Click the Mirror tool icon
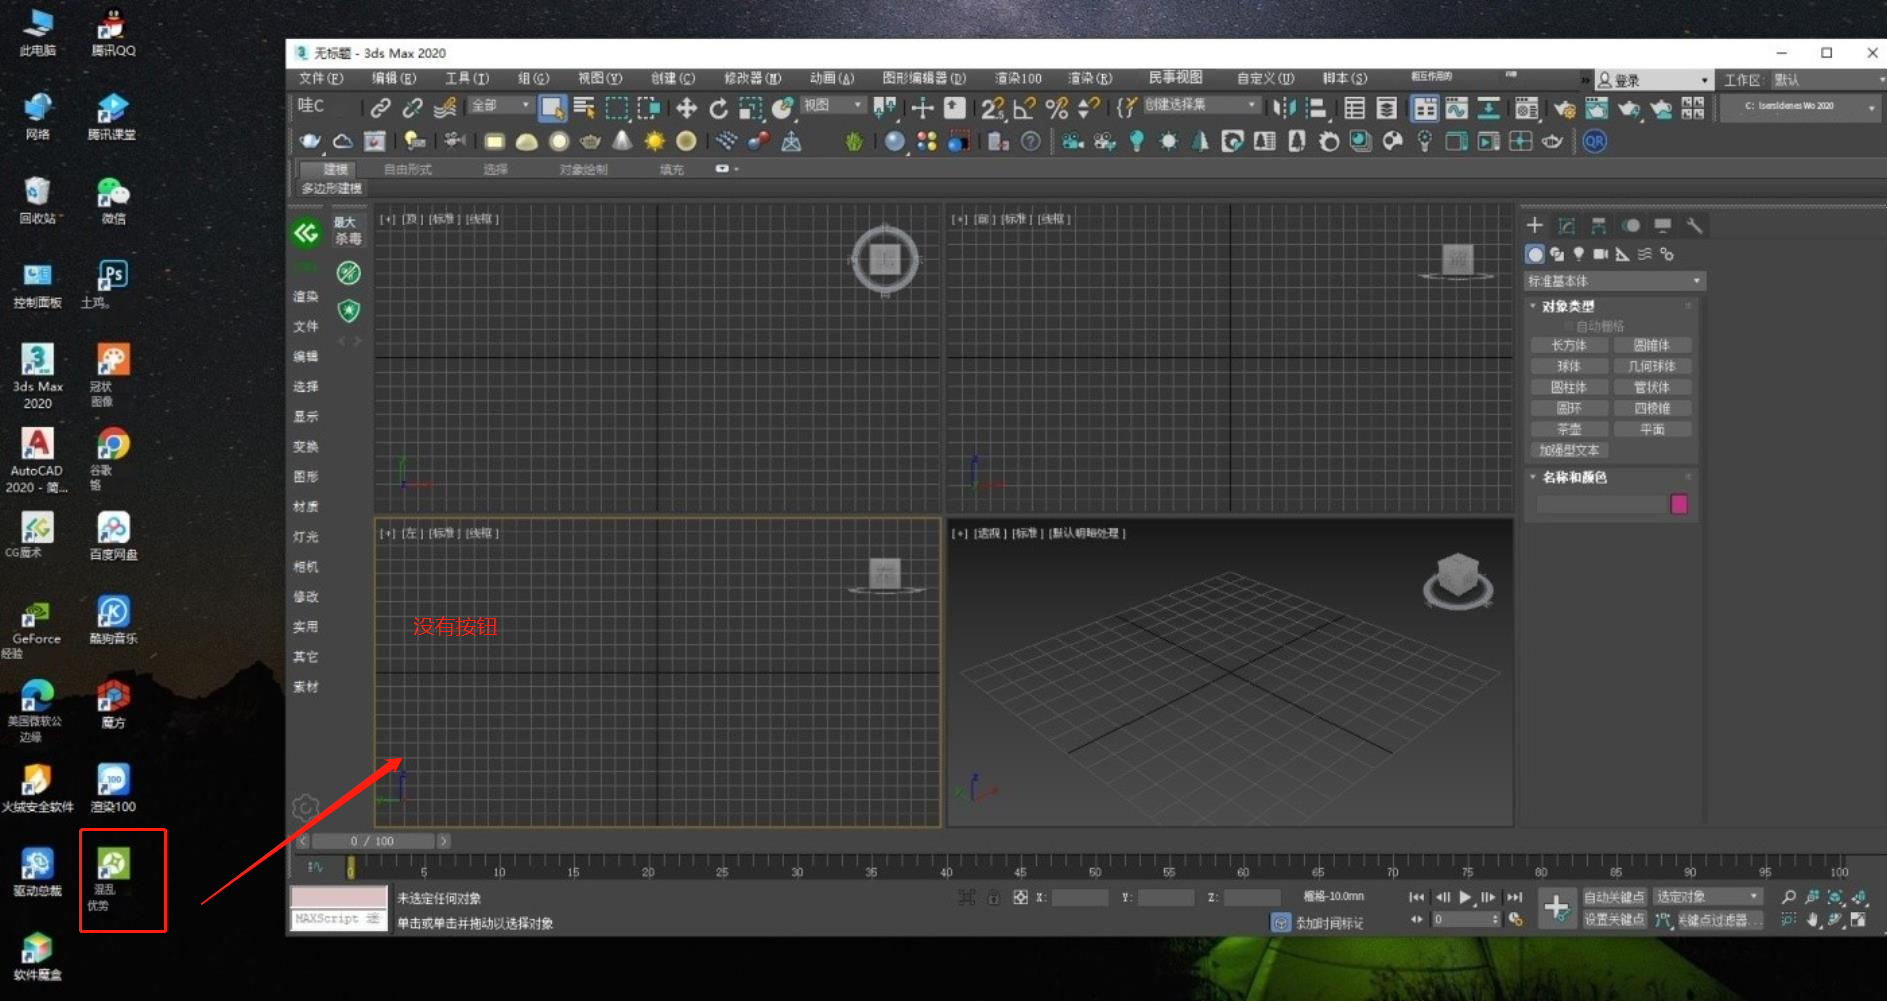1887x1001 pixels. tap(1284, 108)
